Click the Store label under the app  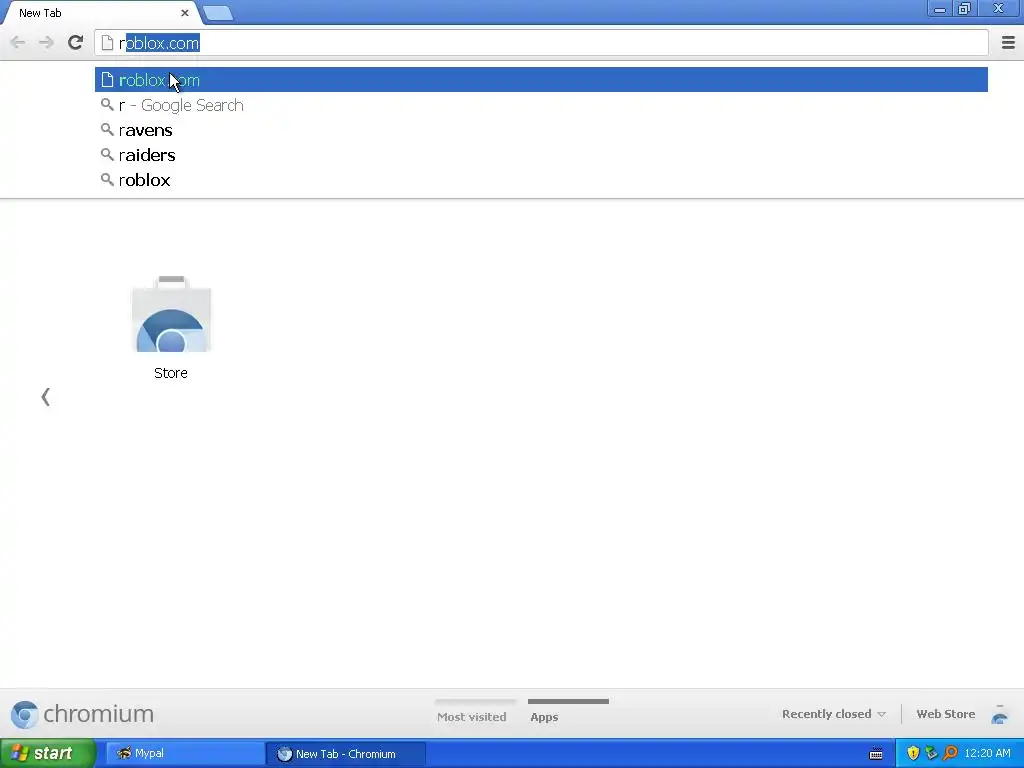point(170,373)
